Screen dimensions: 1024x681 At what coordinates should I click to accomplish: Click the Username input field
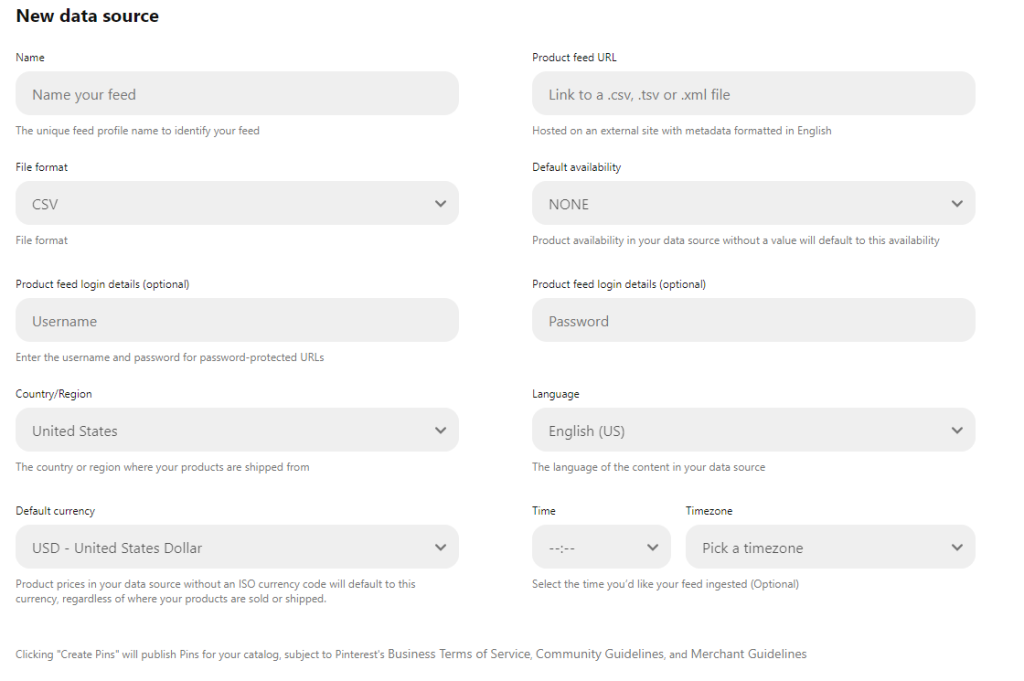[237, 321]
